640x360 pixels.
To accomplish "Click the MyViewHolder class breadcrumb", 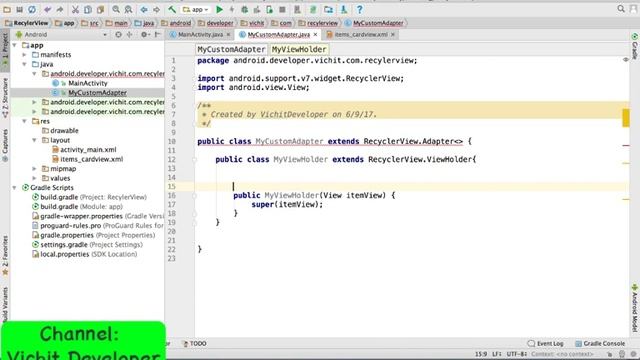I will pyautogui.click(x=299, y=49).
